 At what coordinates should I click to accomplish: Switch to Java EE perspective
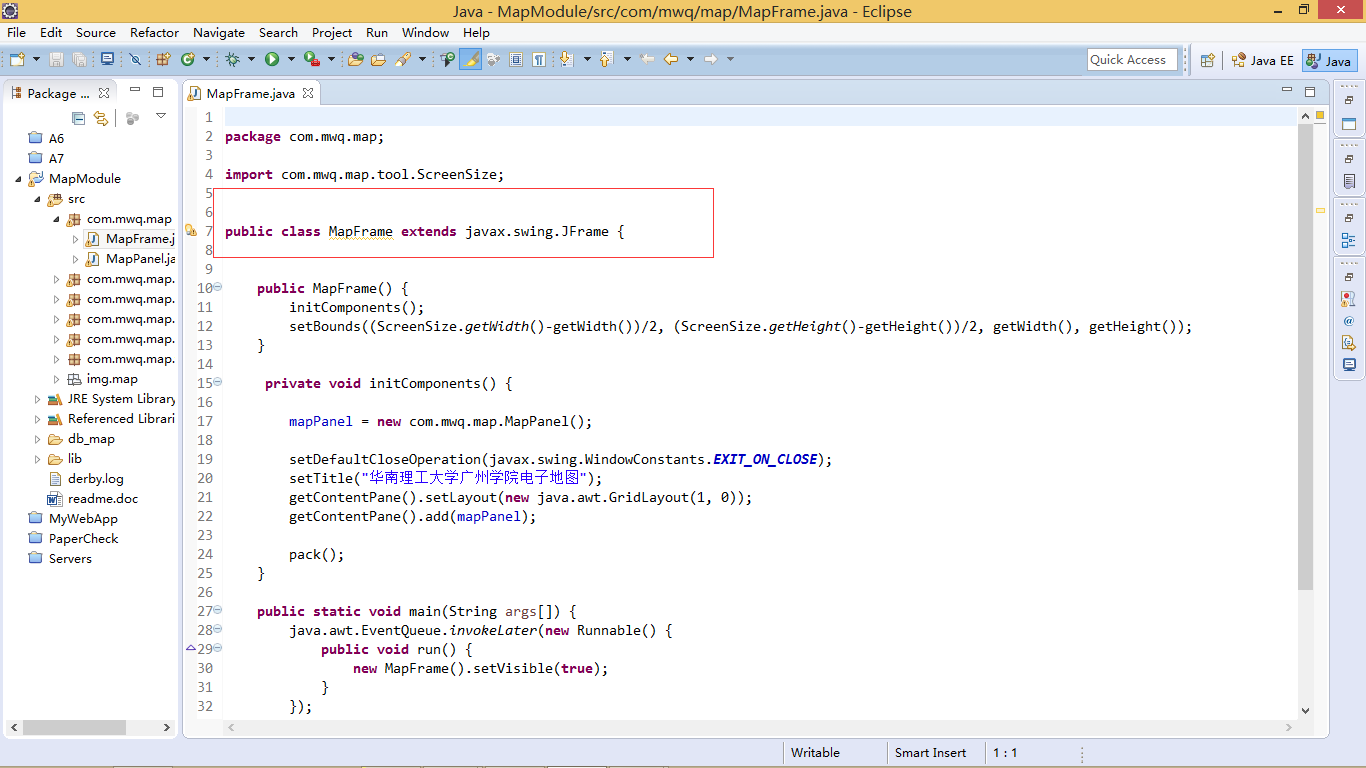click(1262, 61)
